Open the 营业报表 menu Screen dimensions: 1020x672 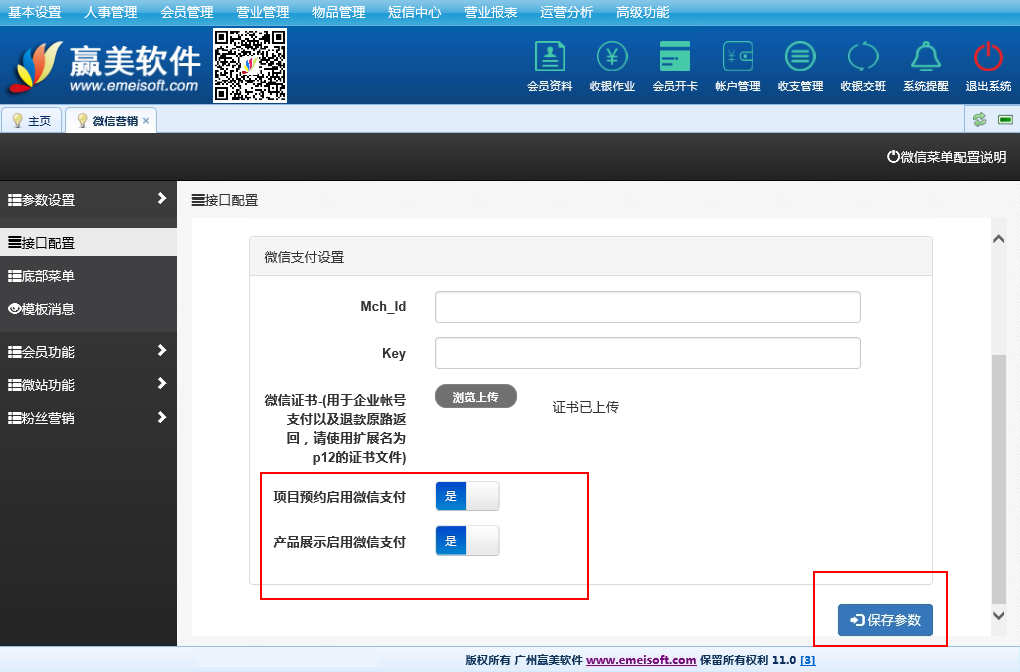(490, 12)
